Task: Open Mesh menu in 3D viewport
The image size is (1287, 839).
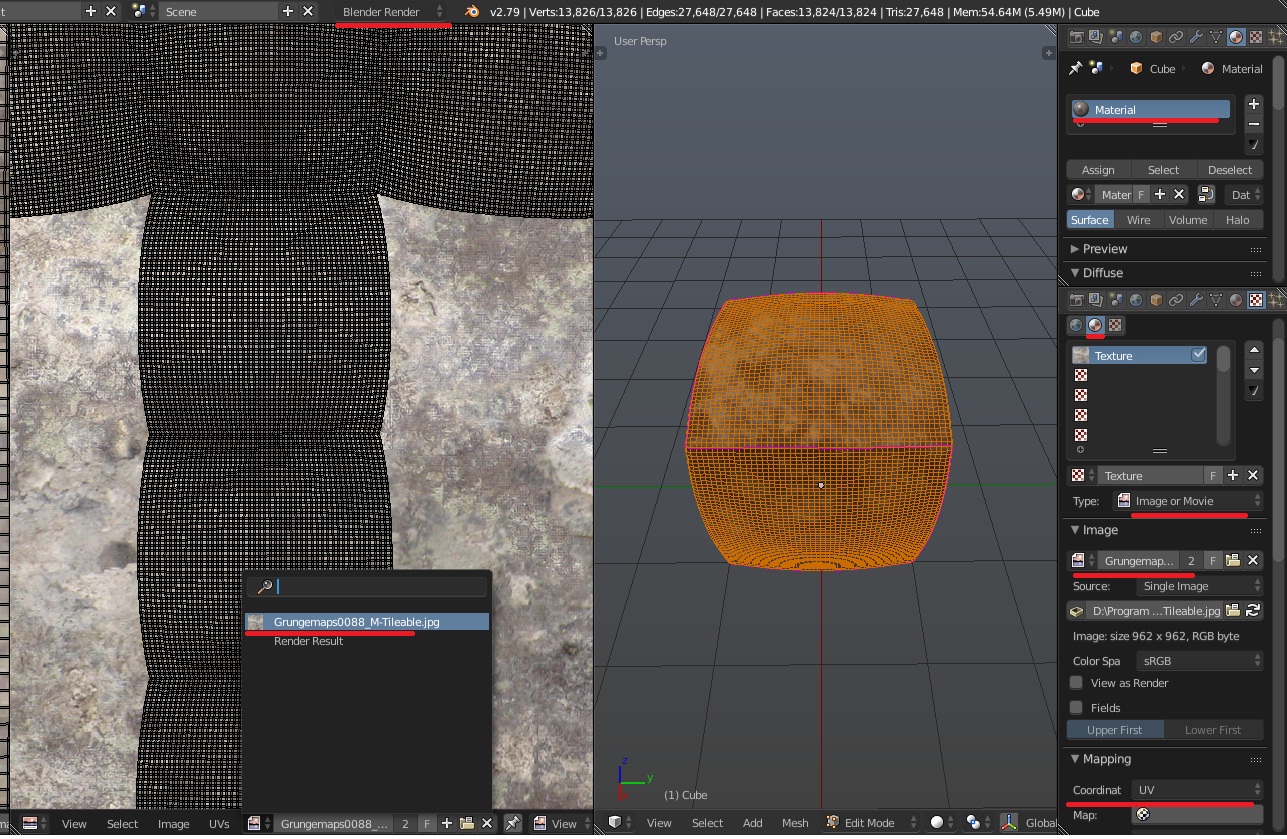Action: [x=795, y=823]
